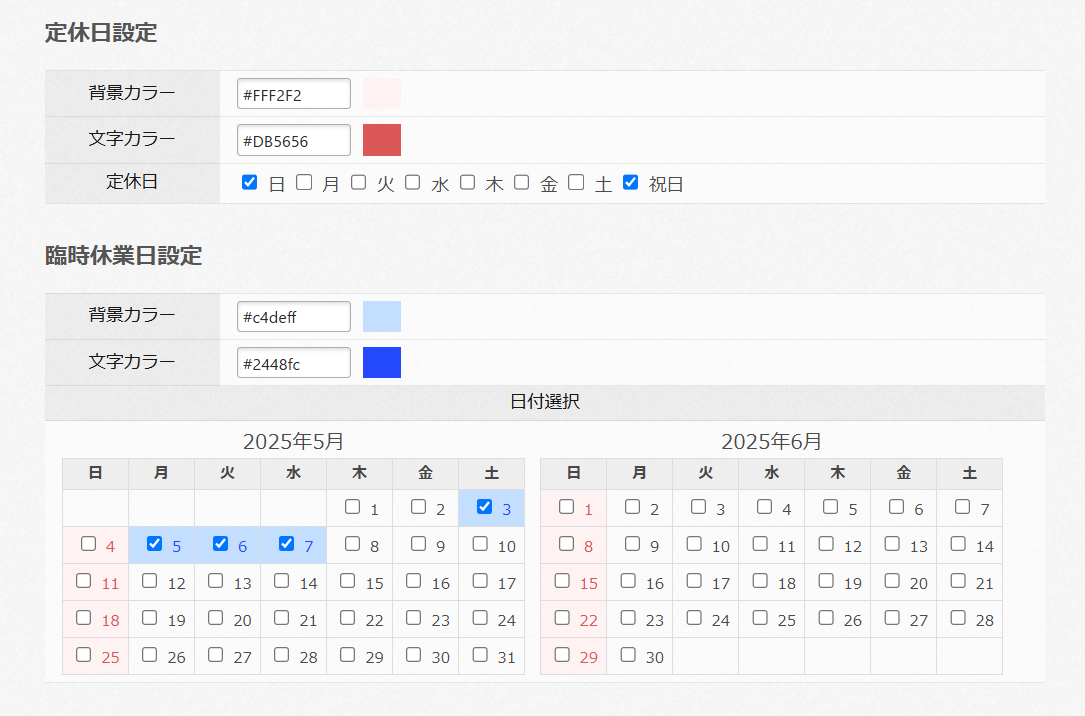Open the vivid blue text color swatch
1085x716 pixels.
click(382, 363)
